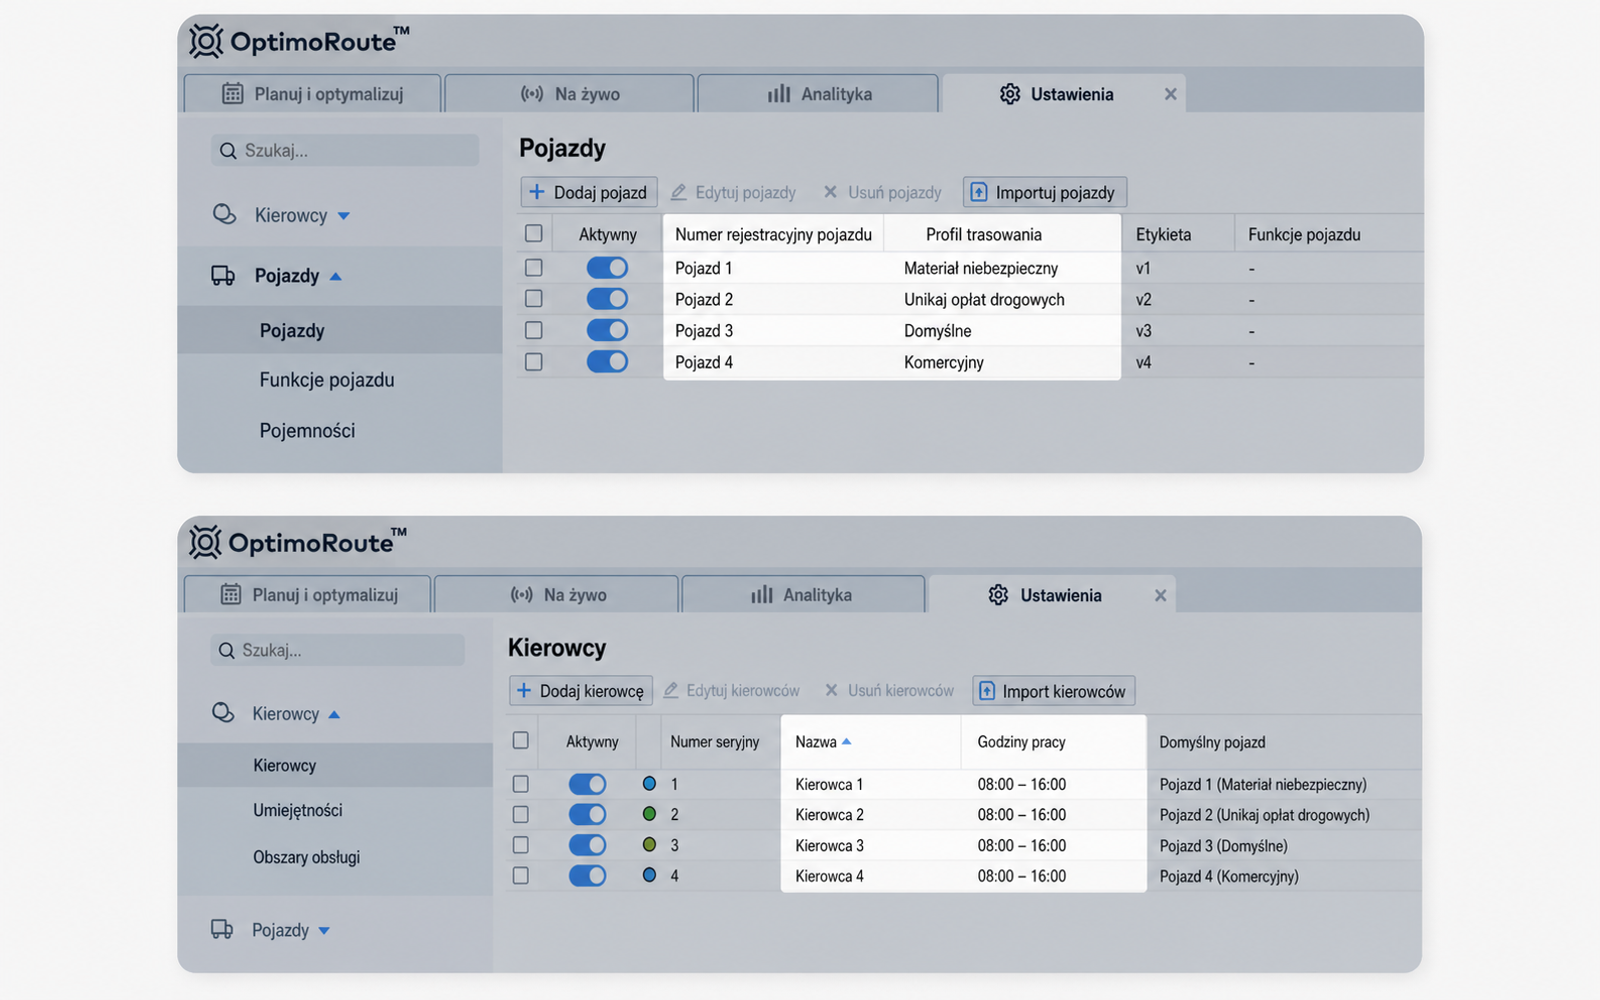1600x1000 pixels.
Task: Click the calendar icon on the top Planuj i optymalizuj tab
Action: click(232, 94)
